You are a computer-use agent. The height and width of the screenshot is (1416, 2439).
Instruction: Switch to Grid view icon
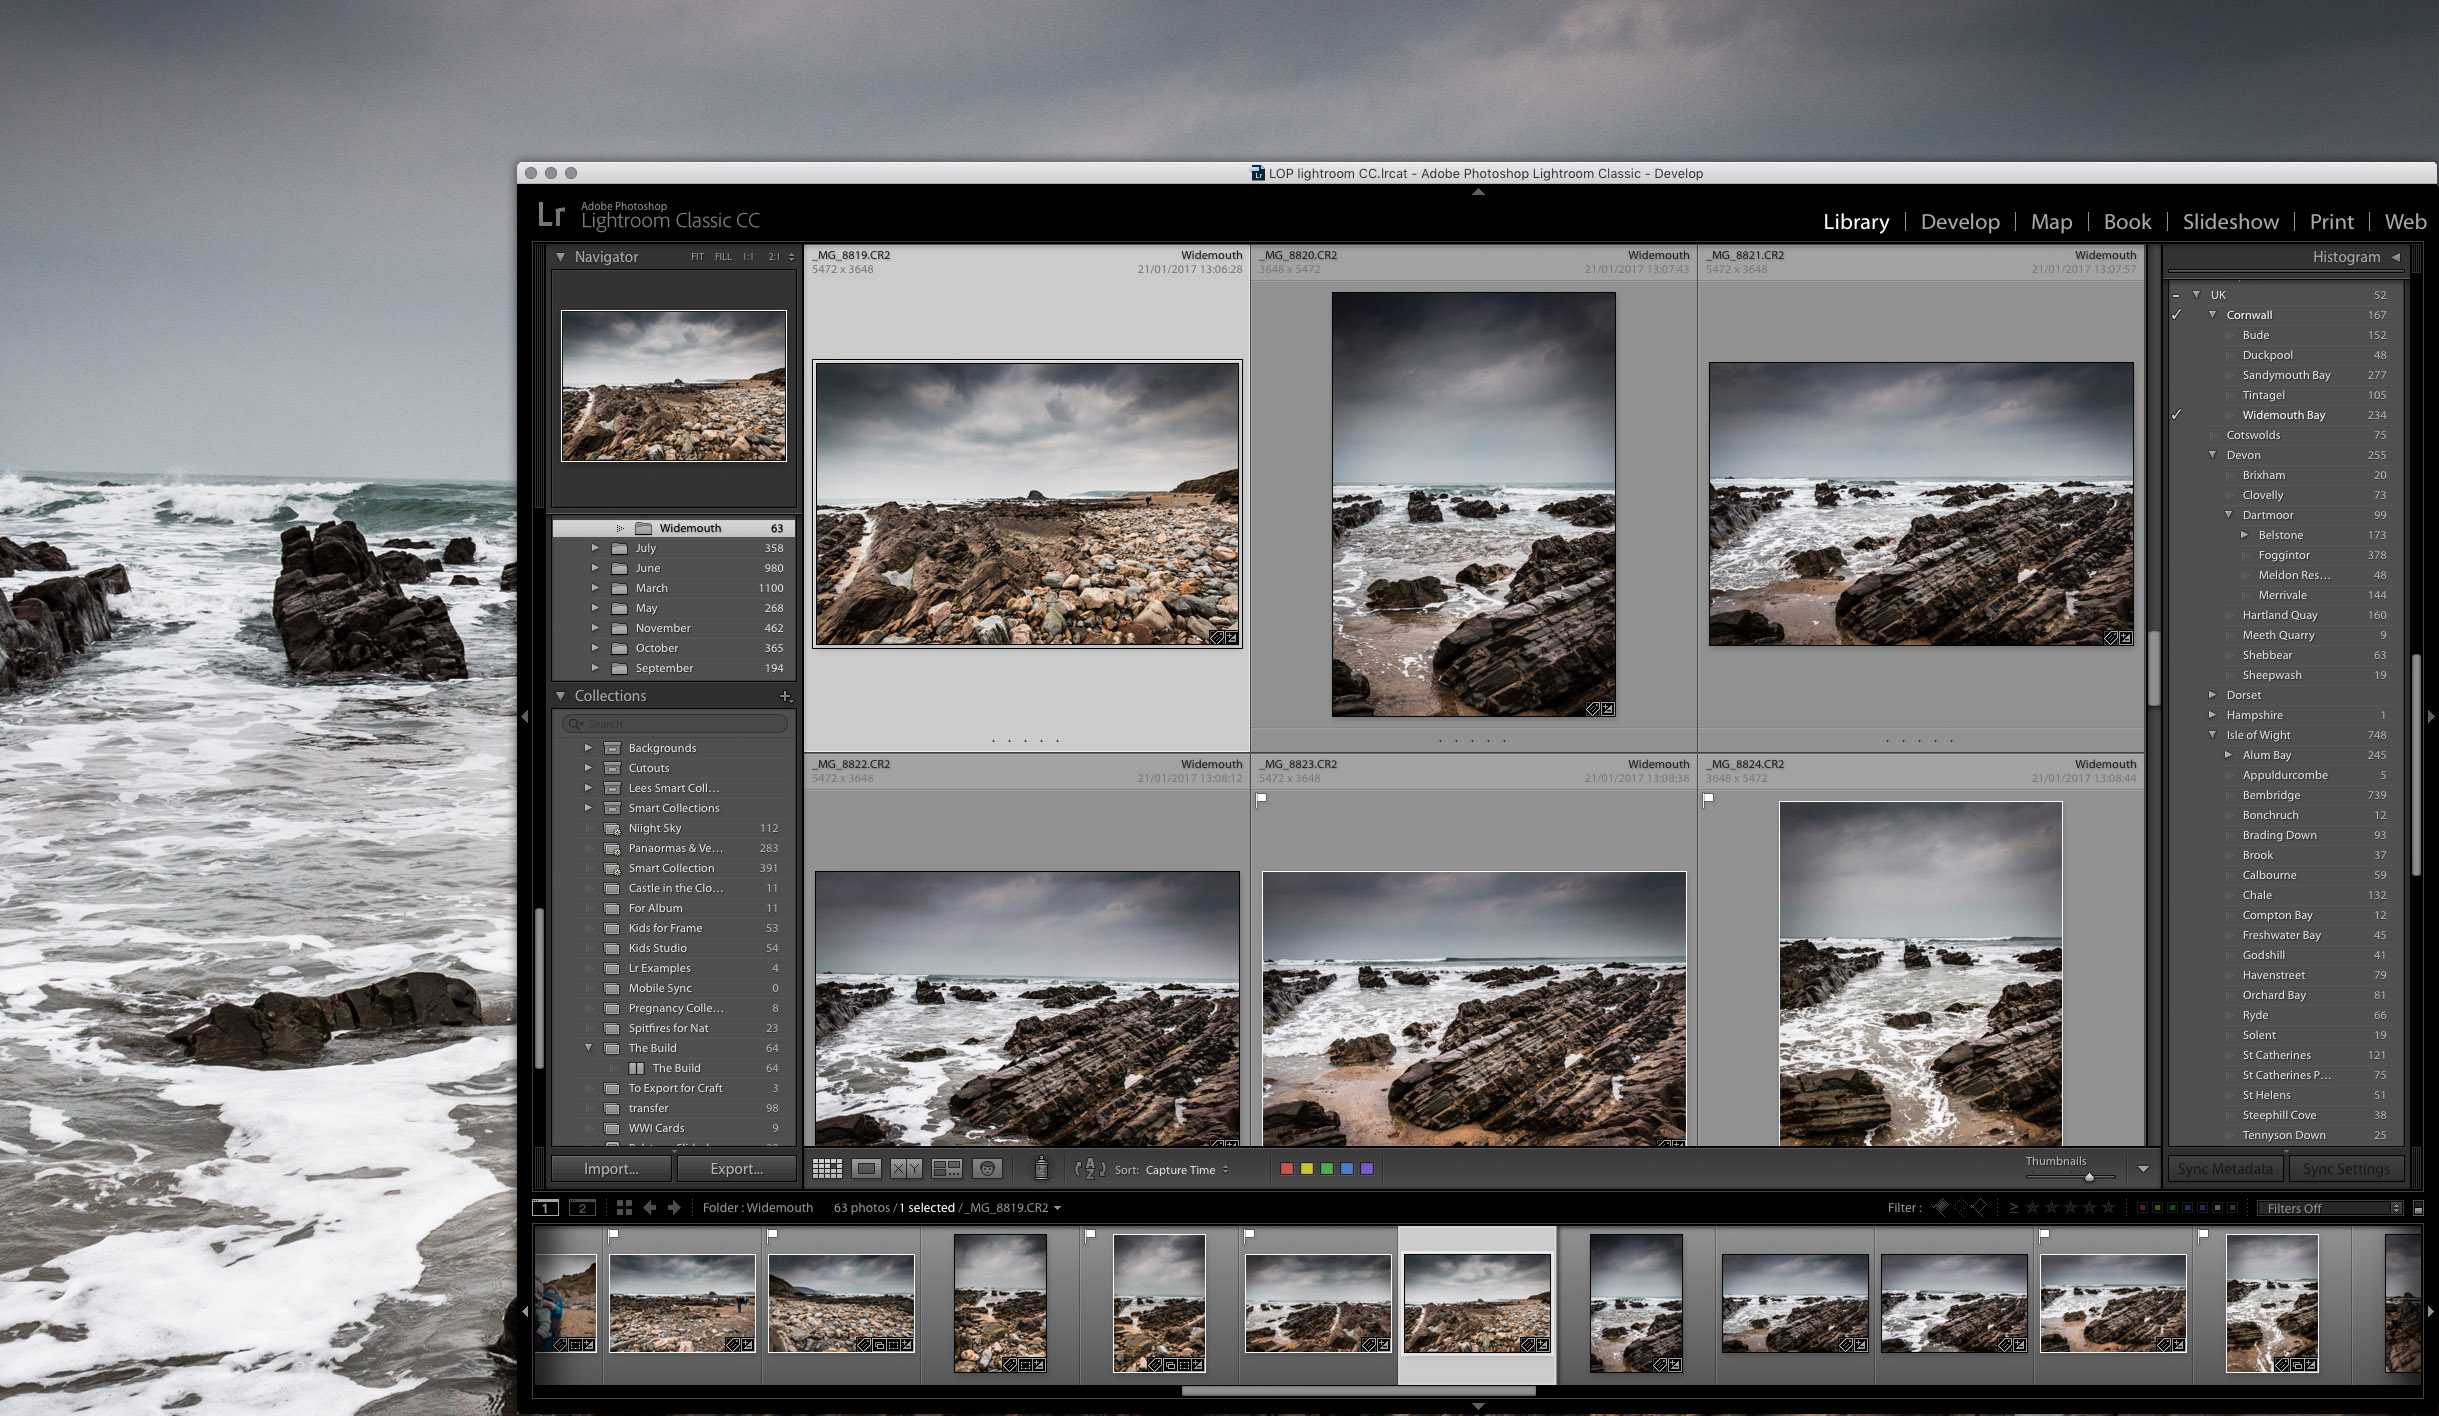pos(827,1169)
